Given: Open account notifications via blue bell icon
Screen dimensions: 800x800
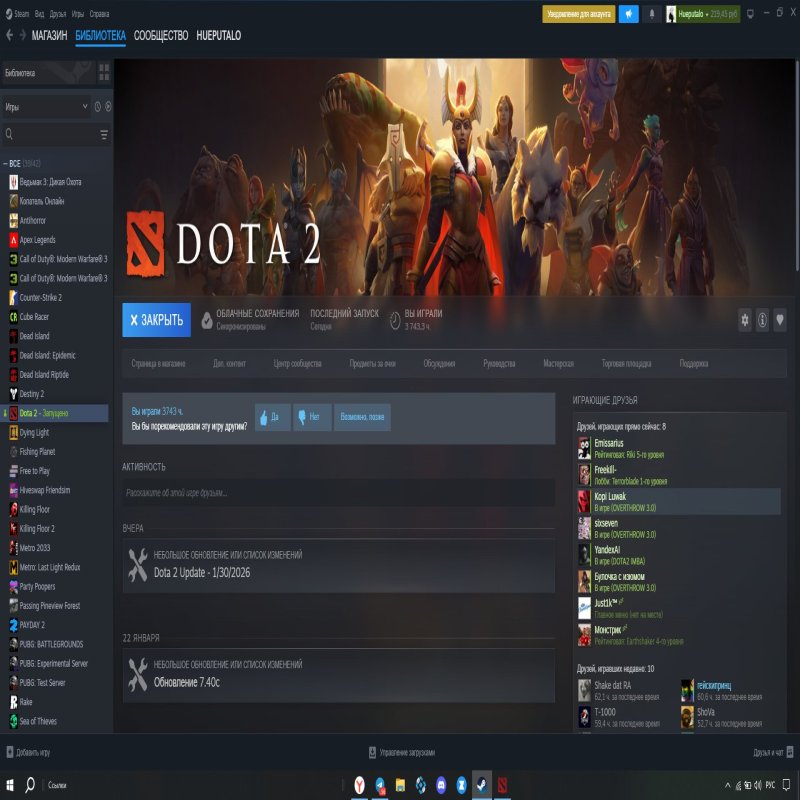Looking at the screenshot, I should [x=628, y=14].
